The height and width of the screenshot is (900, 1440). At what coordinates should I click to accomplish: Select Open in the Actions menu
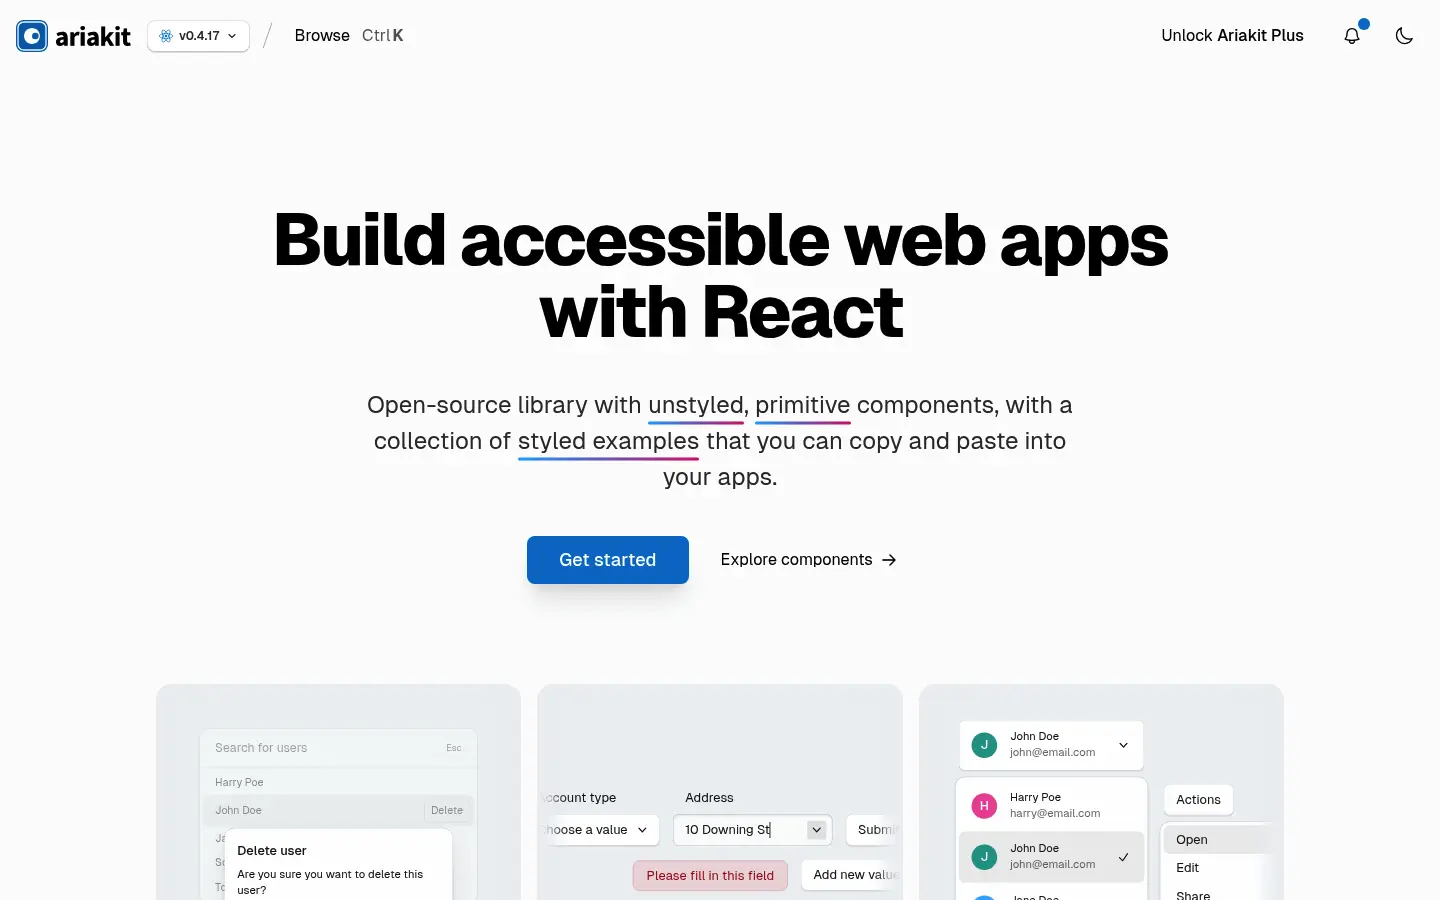(1216, 840)
